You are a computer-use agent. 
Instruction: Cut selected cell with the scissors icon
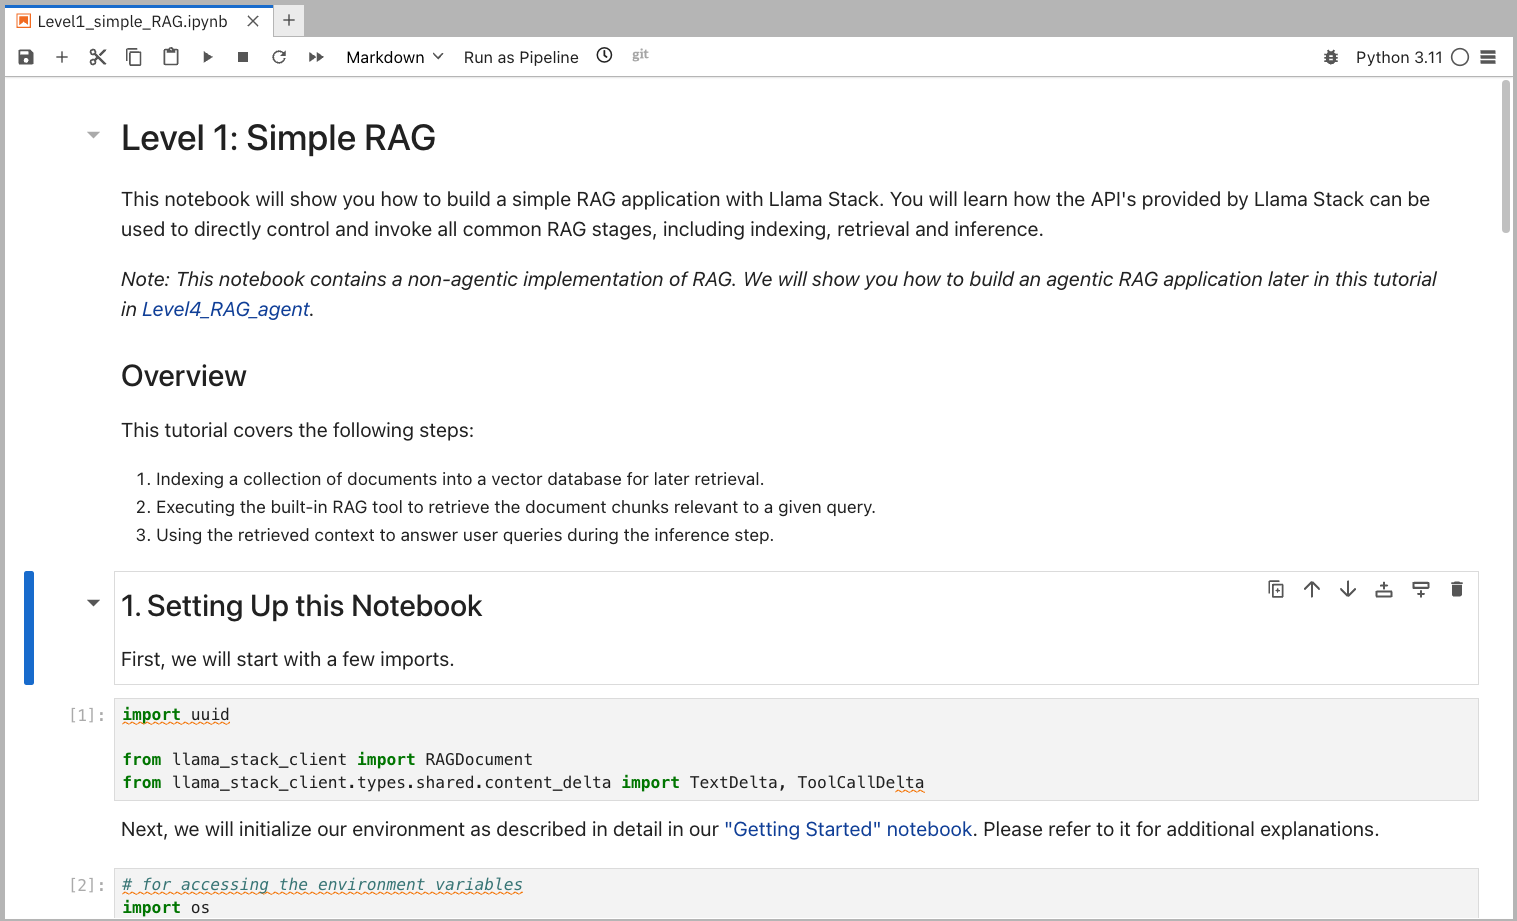97,57
